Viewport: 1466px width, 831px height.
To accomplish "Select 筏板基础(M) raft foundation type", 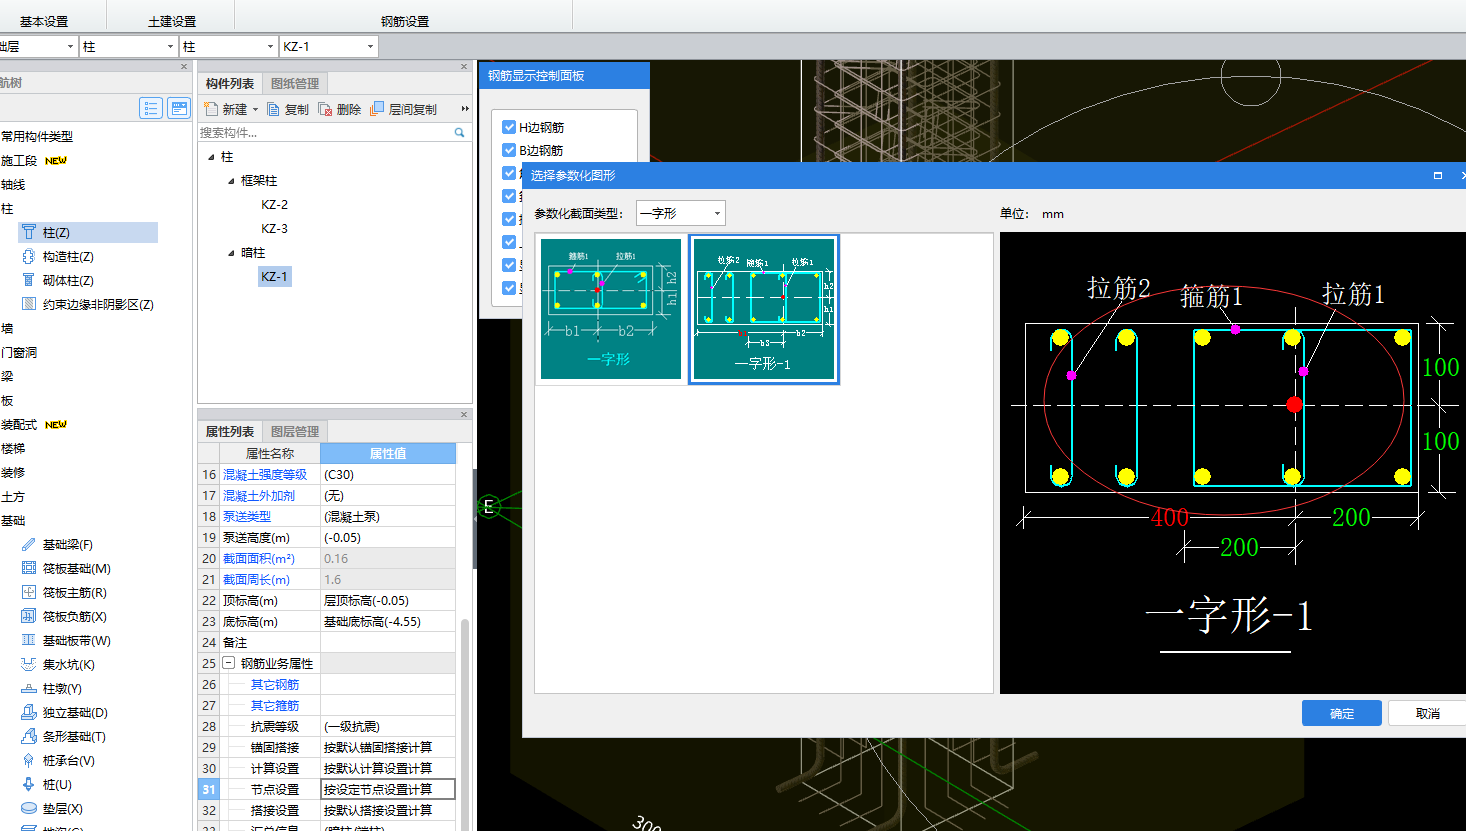I will click(66, 568).
